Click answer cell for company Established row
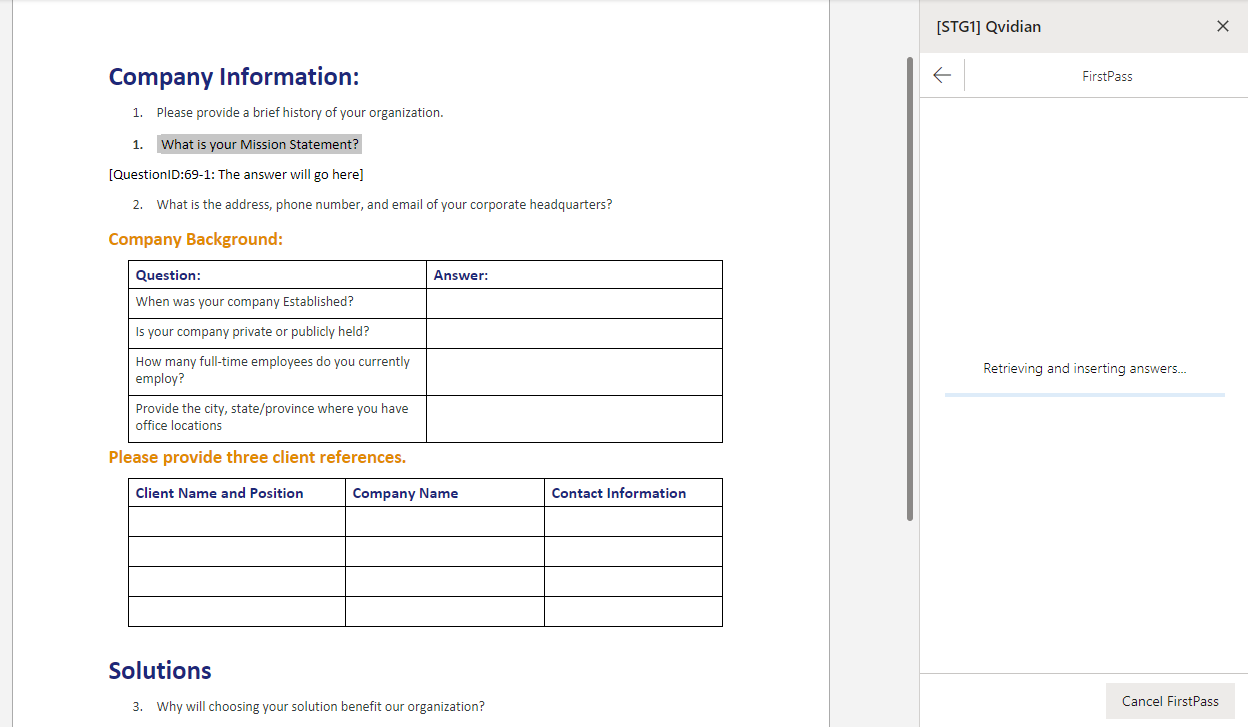1248x727 pixels. pos(574,303)
